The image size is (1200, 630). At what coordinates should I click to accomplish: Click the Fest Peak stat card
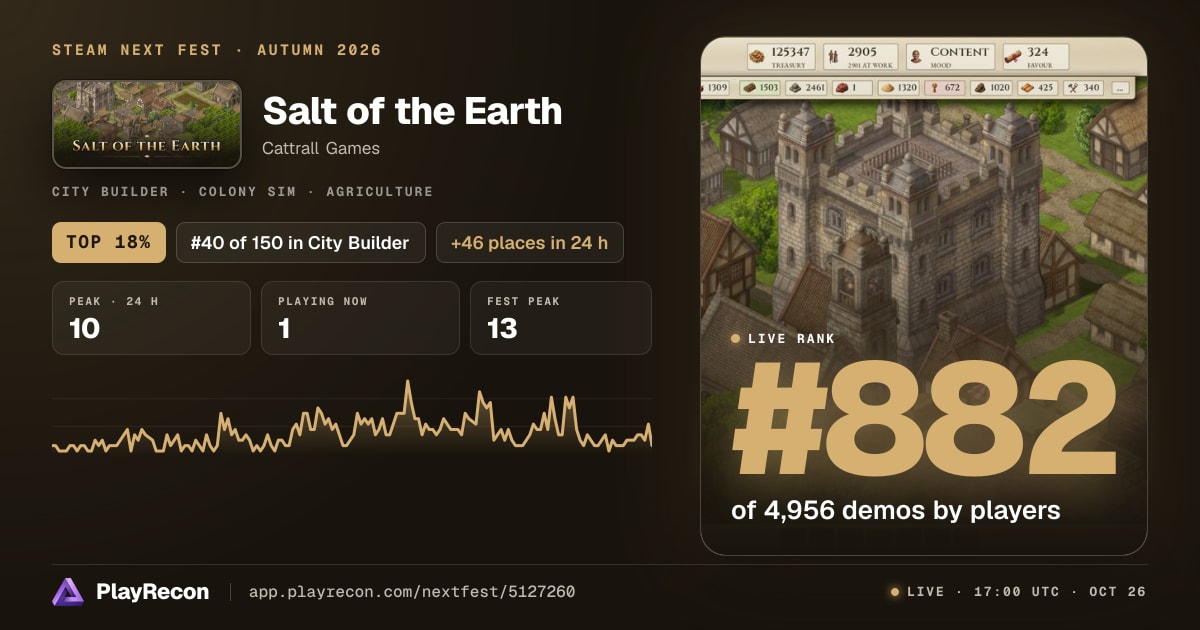point(561,318)
